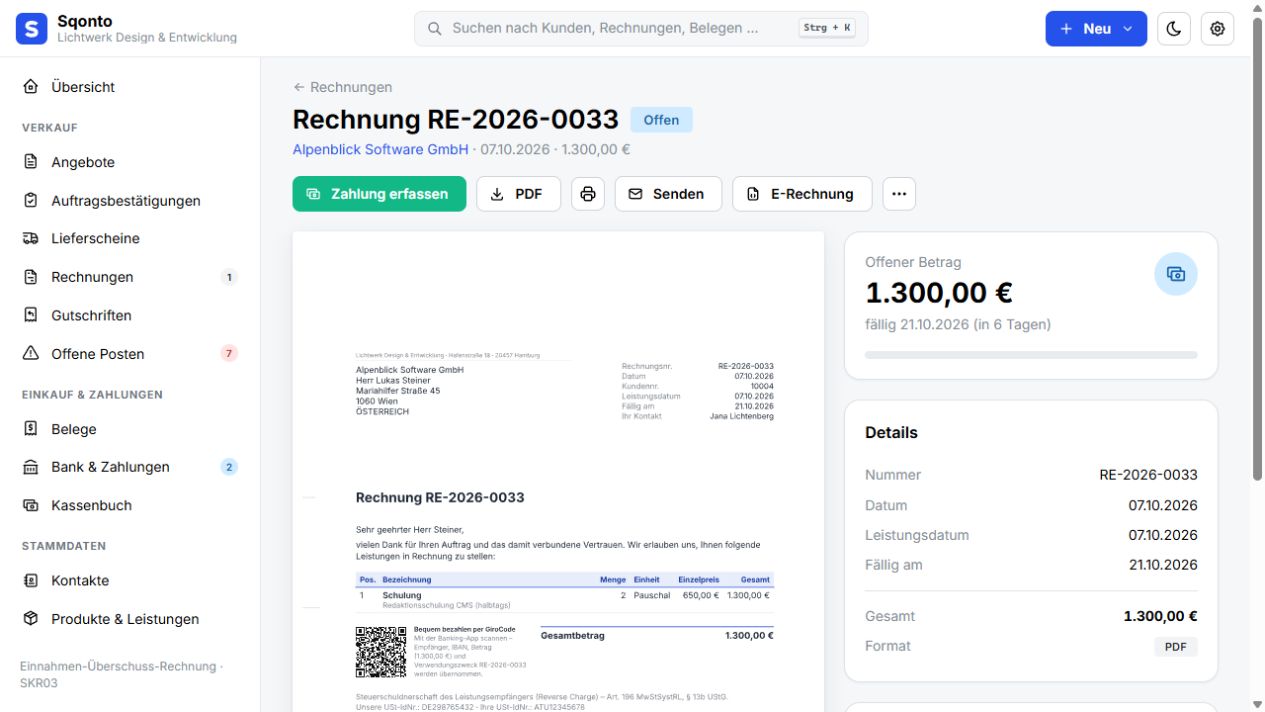This screenshot has width=1265, height=712.
Task: Click the round payment icon in Offener Betrag card
Action: [1176, 274]
